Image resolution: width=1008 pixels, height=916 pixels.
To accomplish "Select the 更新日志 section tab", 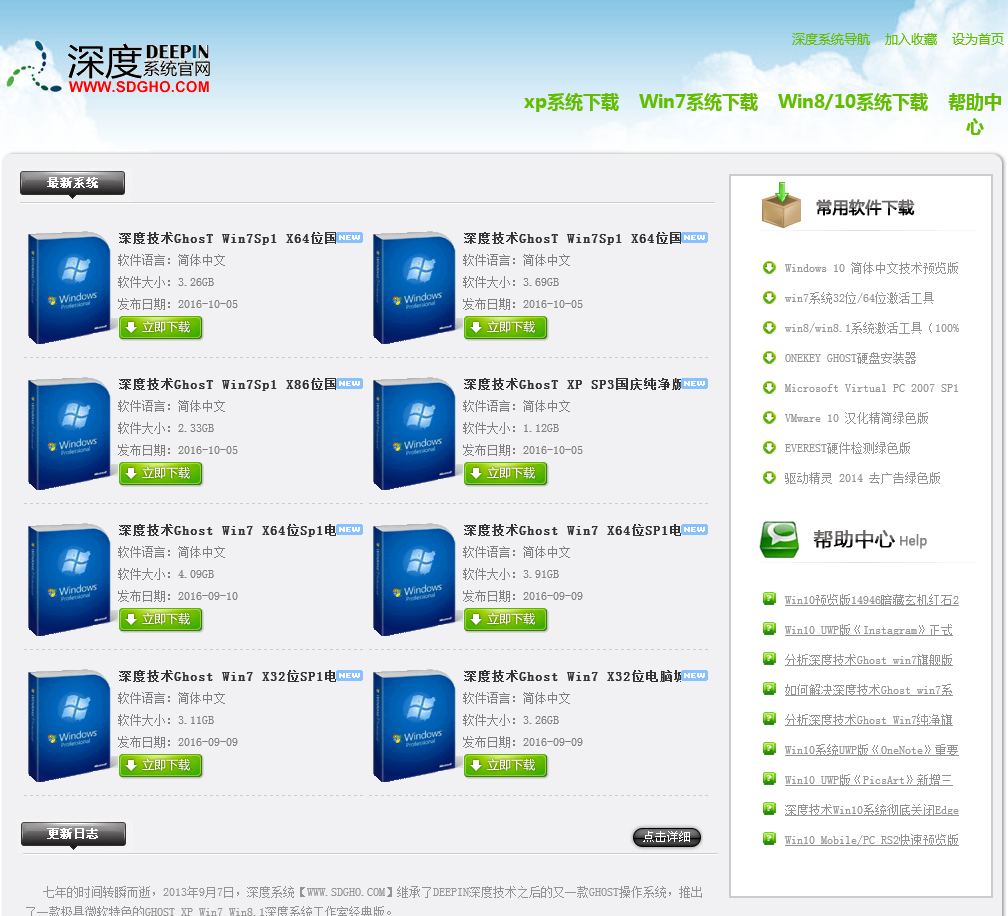I will tap(73, 834).
